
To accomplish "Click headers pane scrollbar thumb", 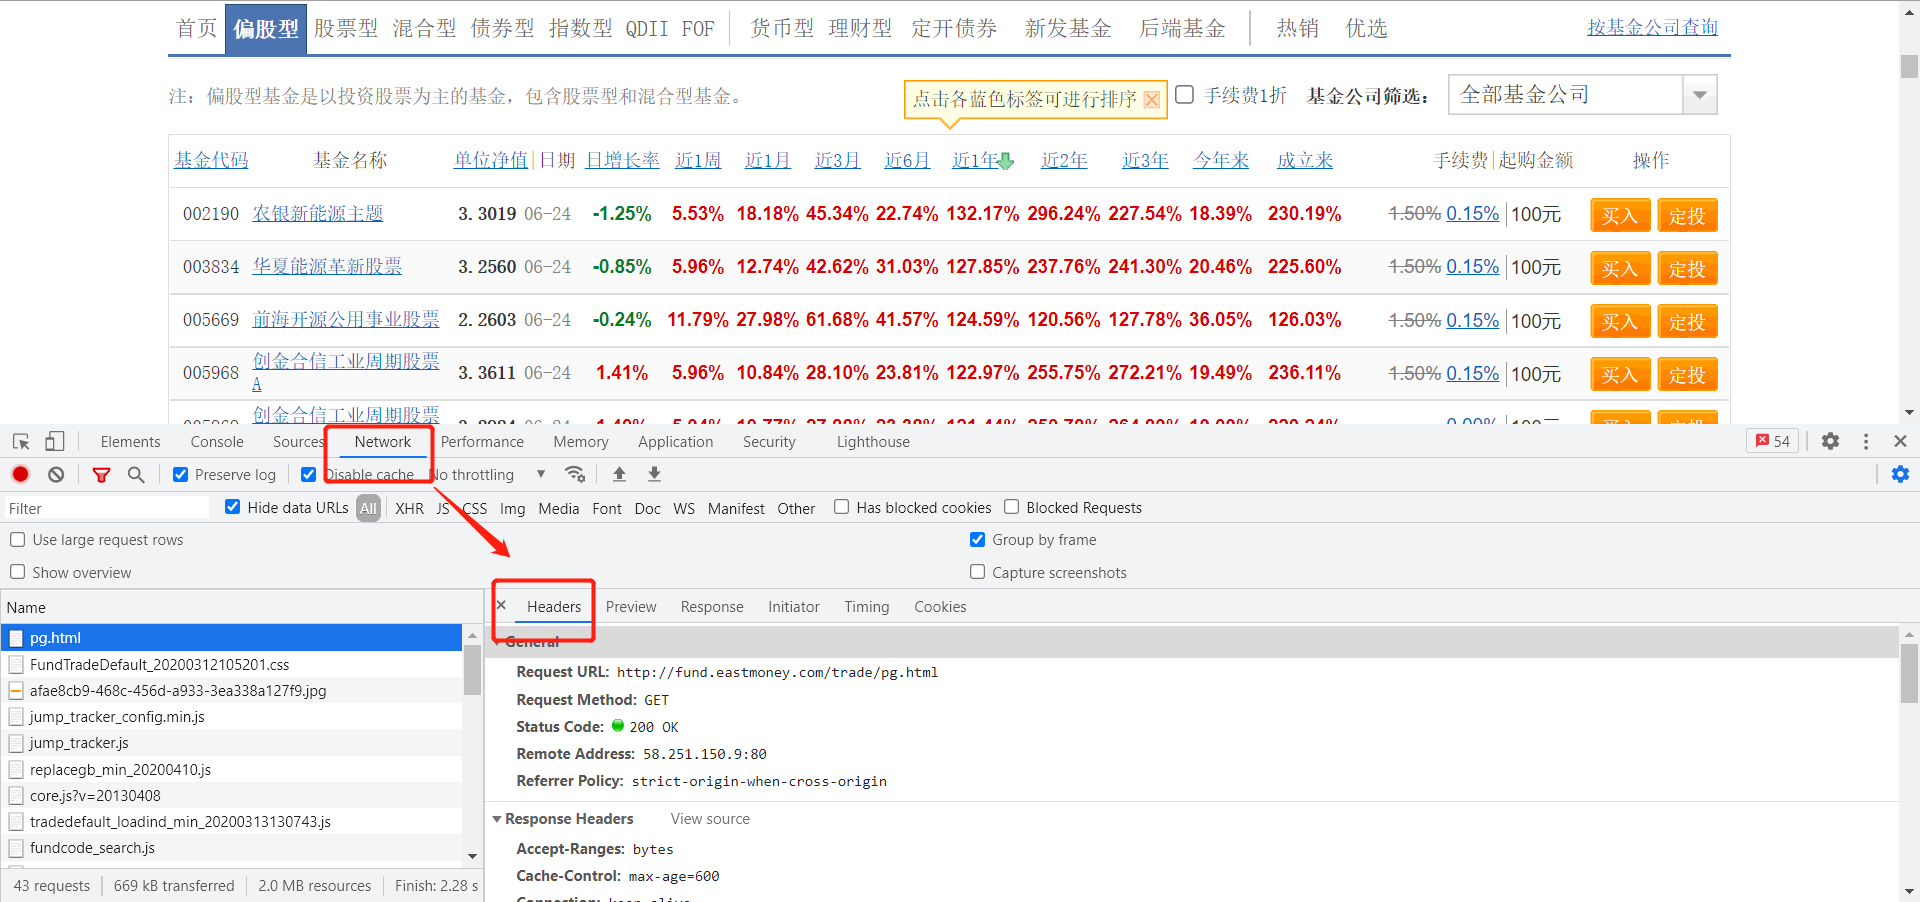I will coord(1909,674).
